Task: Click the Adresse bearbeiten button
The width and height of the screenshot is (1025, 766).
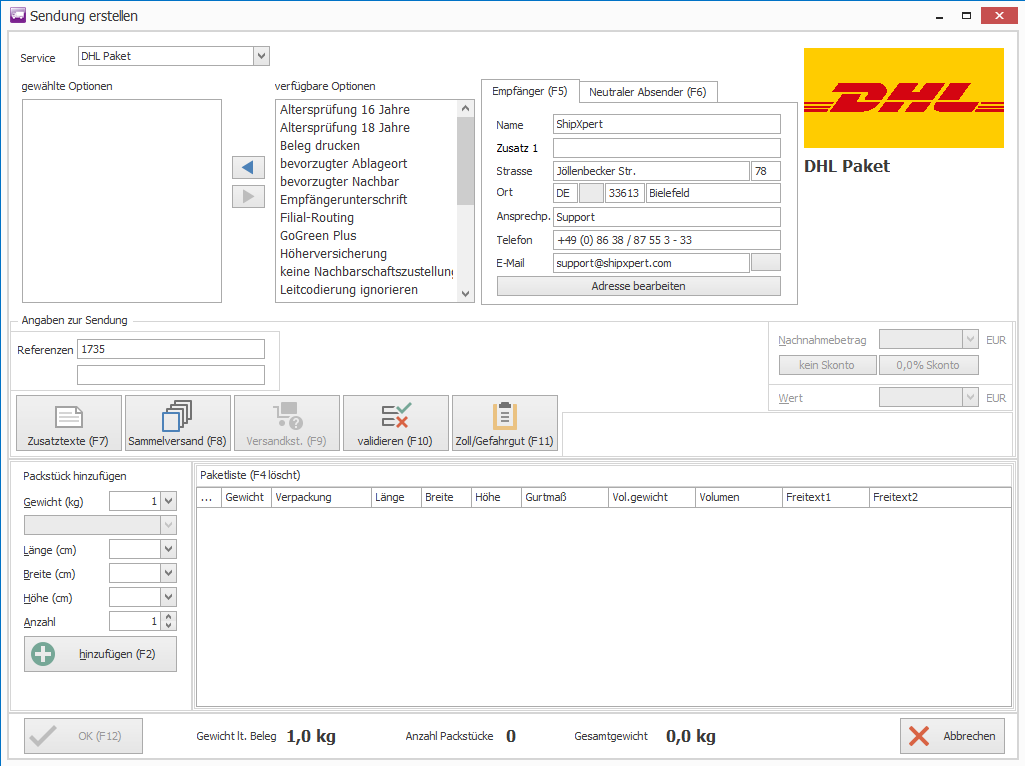Action: tap(639, 286)
